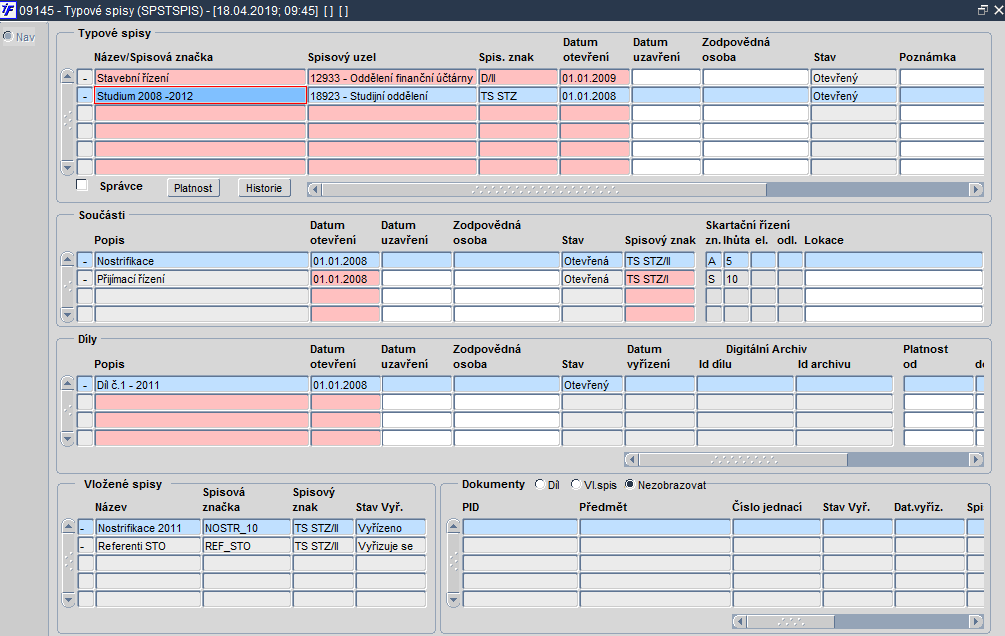Click the lhůta value 5 cell
This screenshot has width=1005, height=636.
point(736,261)
